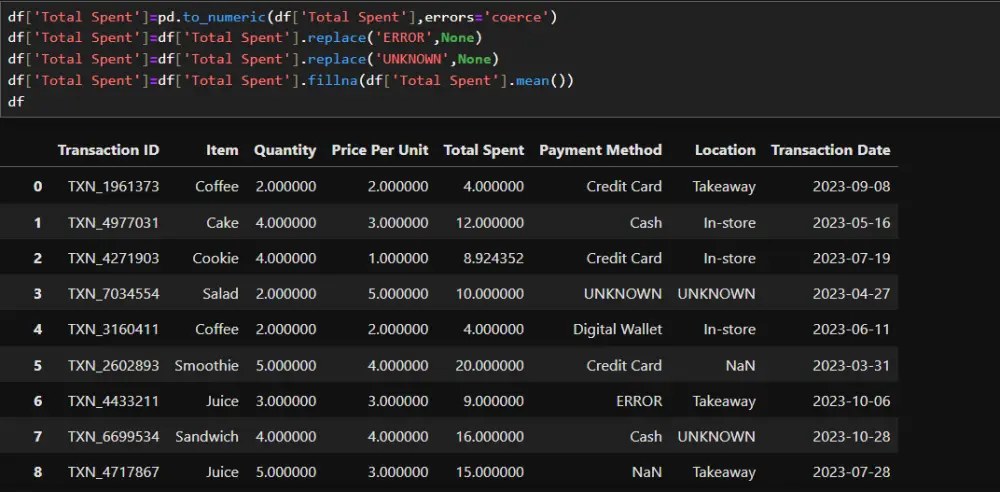Click Total Spent value 8.924352
1000x492 pixels.
494,258
